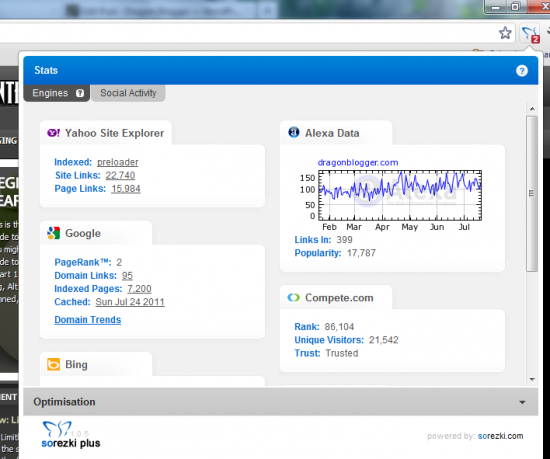The width and height of the screenshot is (550, 459).
Task: Click PageRank value 2
Action: (119, 262)
